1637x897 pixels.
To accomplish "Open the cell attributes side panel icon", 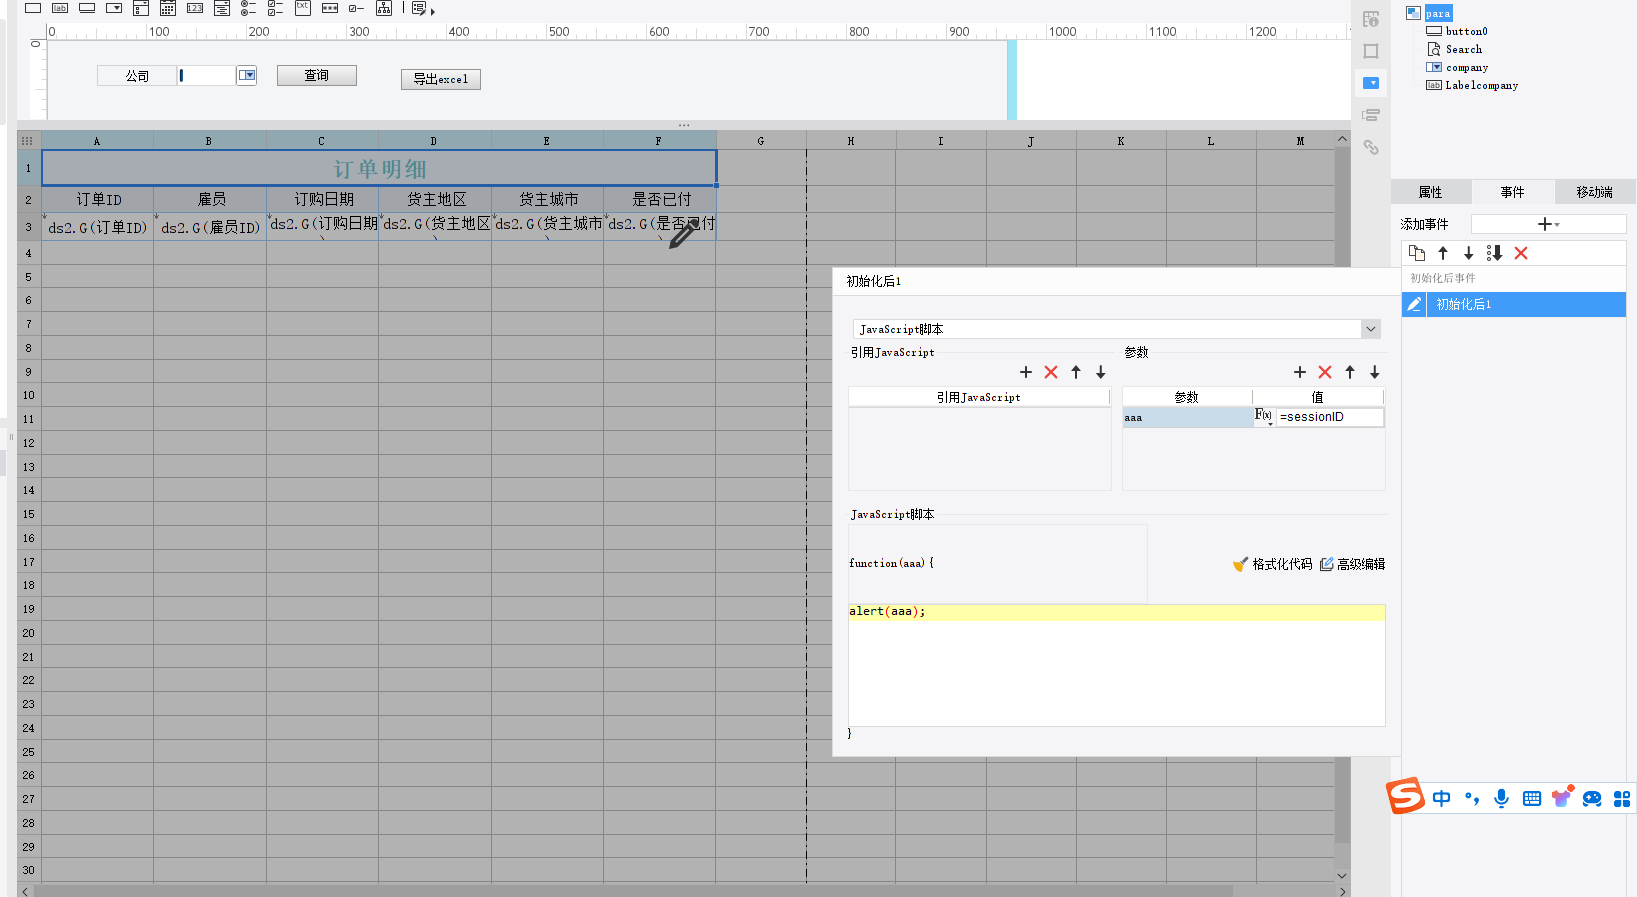I will click(1371, 51).
